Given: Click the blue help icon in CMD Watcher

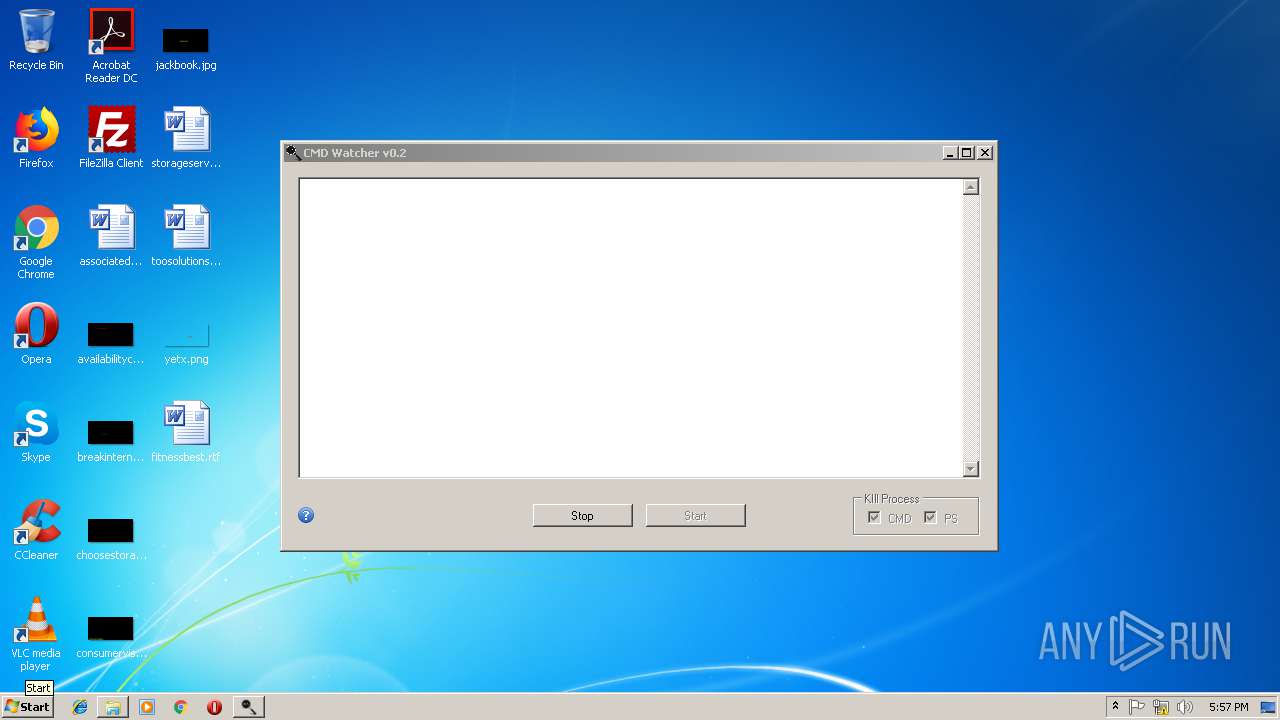Looking at the screenshot, I should point(306,515).
